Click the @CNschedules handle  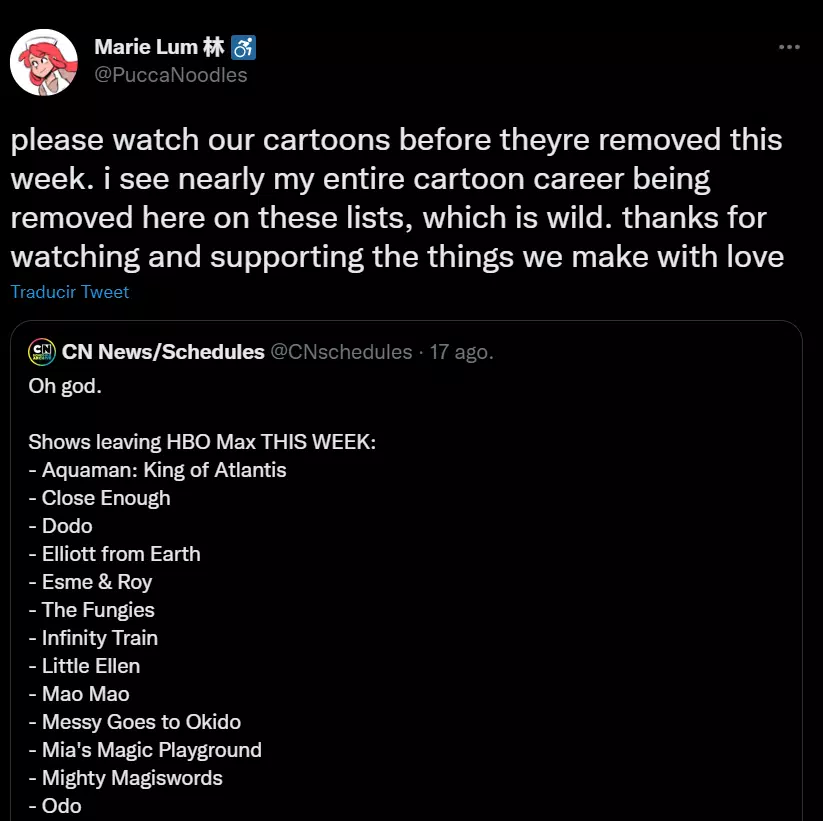pyautogui.click(x=341, y=352)
